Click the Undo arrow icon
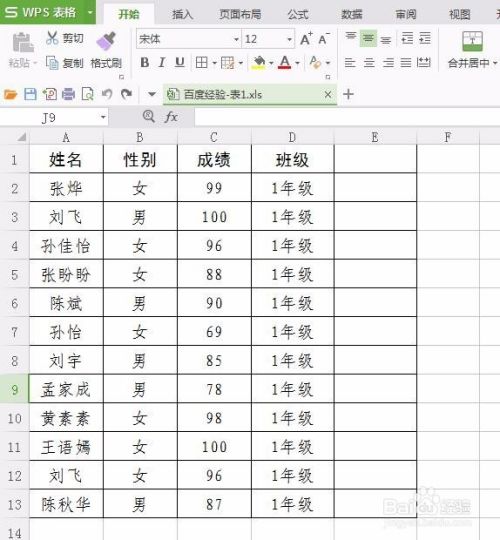Screen dimensions: 500x540 coord(107,94)
